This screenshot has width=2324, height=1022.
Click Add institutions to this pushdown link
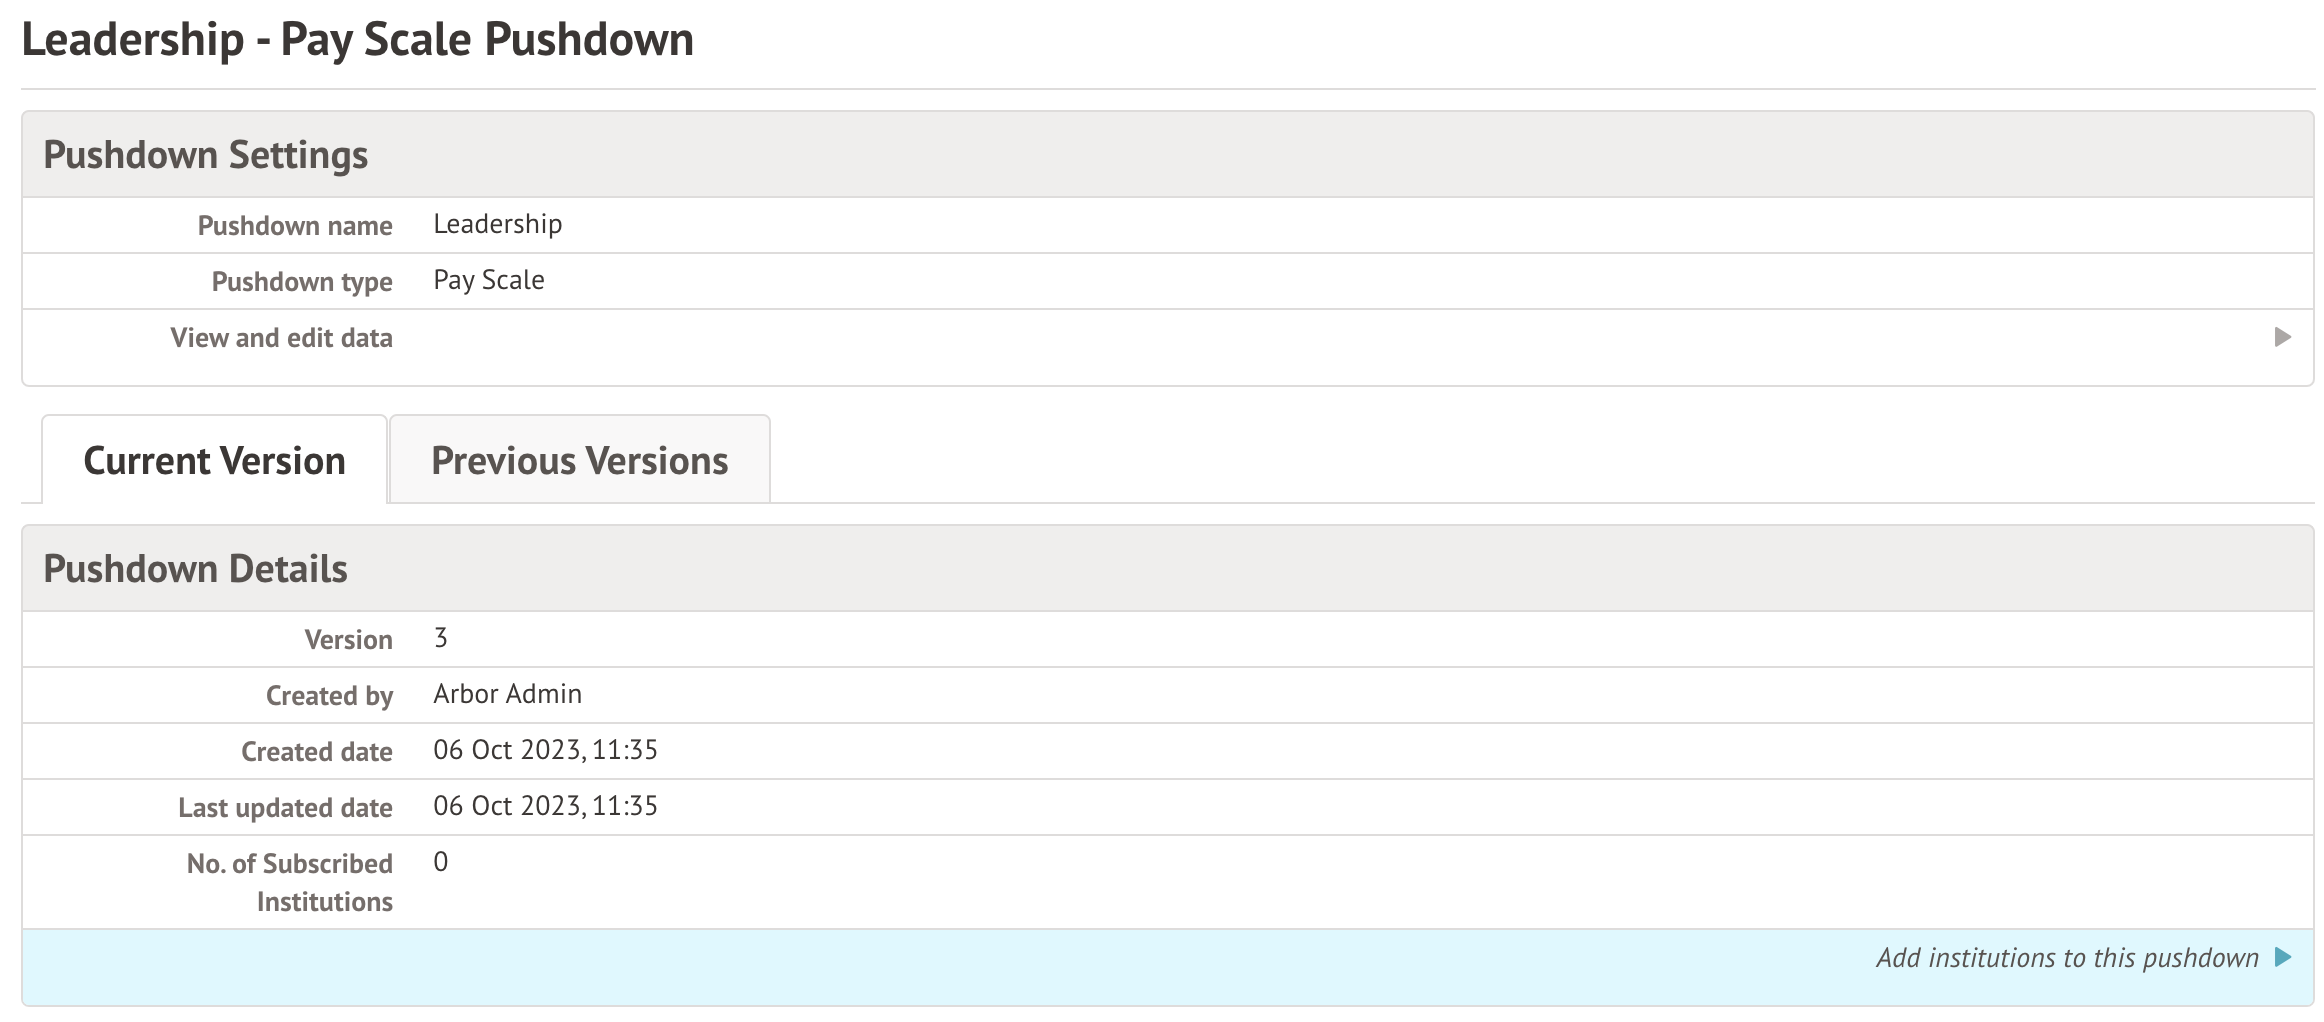tap(2067, 958)
